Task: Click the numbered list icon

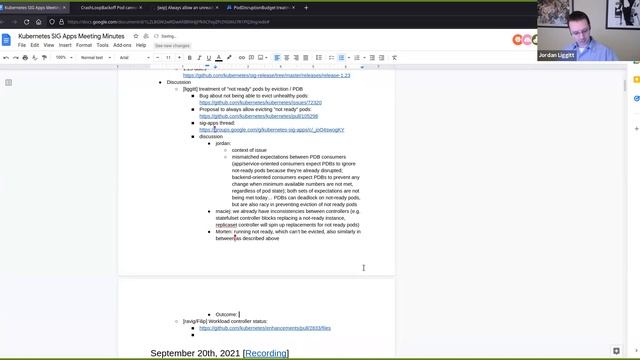Action: point(357,58)
